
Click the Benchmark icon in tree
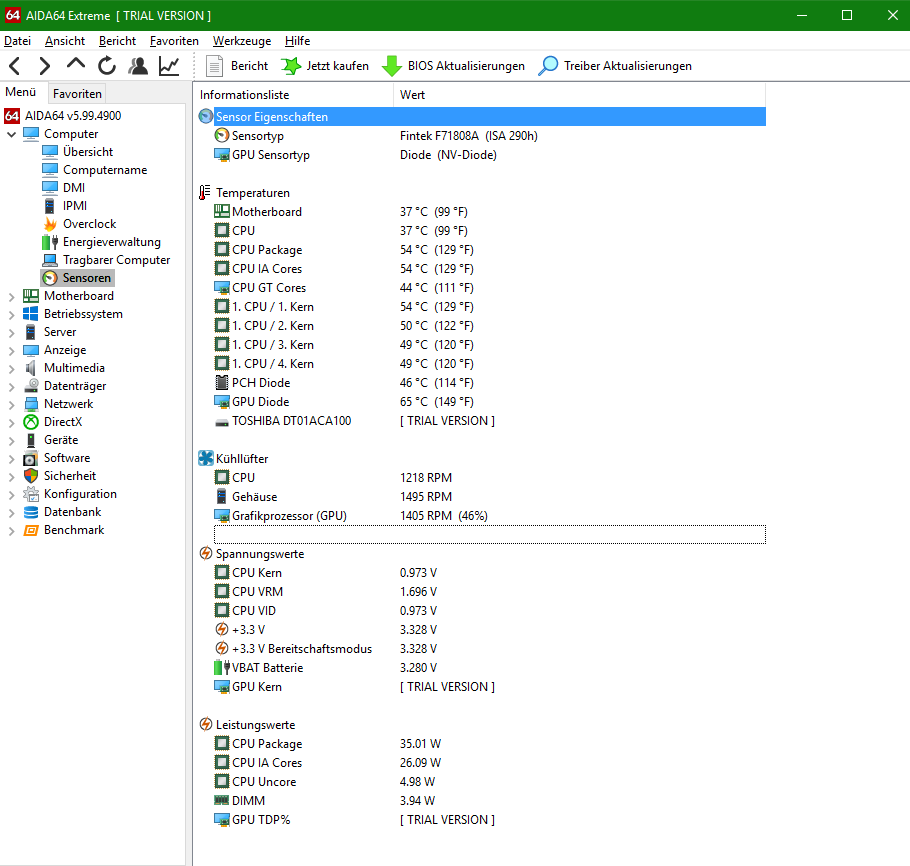(x=31, y=530)
